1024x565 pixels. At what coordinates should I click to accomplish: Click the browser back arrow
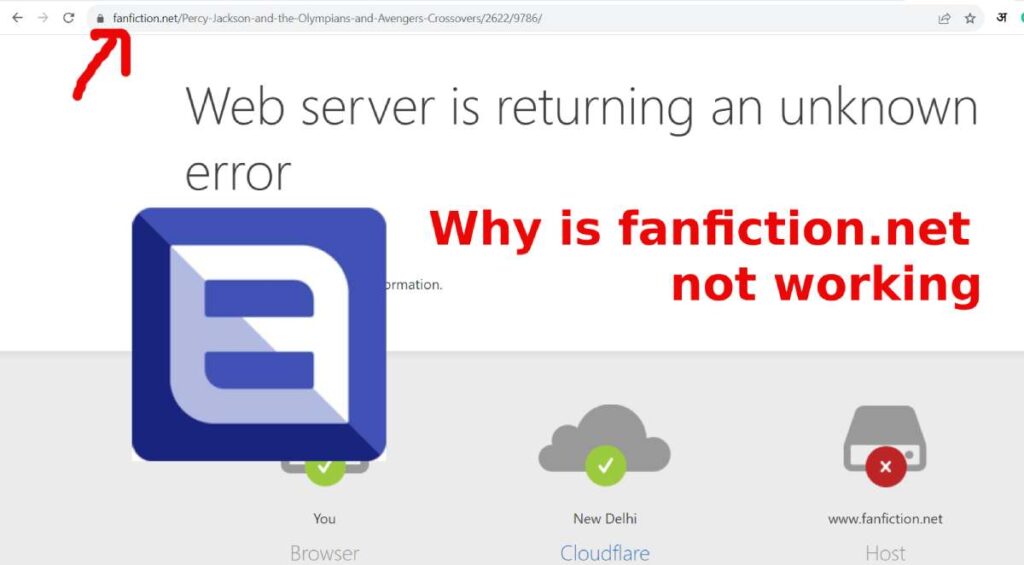(x=18, y=18)
